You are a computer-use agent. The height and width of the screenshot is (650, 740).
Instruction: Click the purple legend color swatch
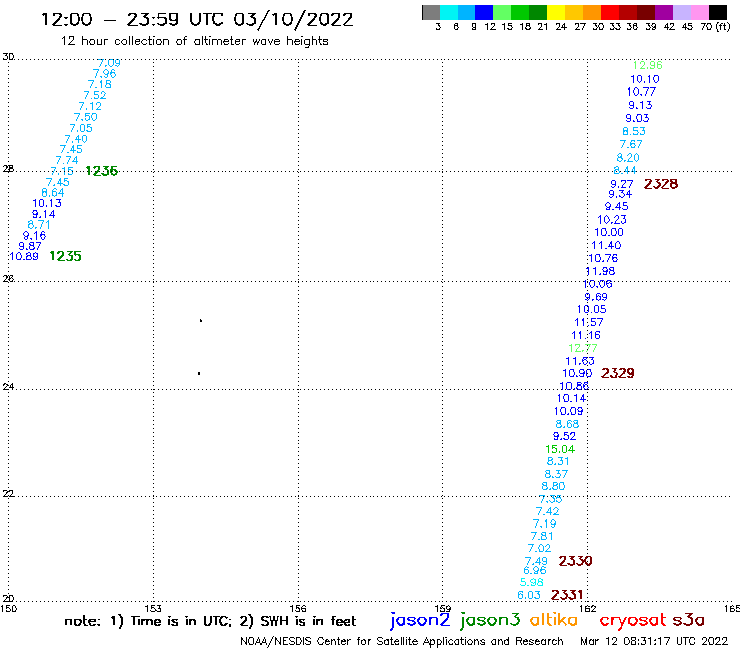[x=664, y=12]
